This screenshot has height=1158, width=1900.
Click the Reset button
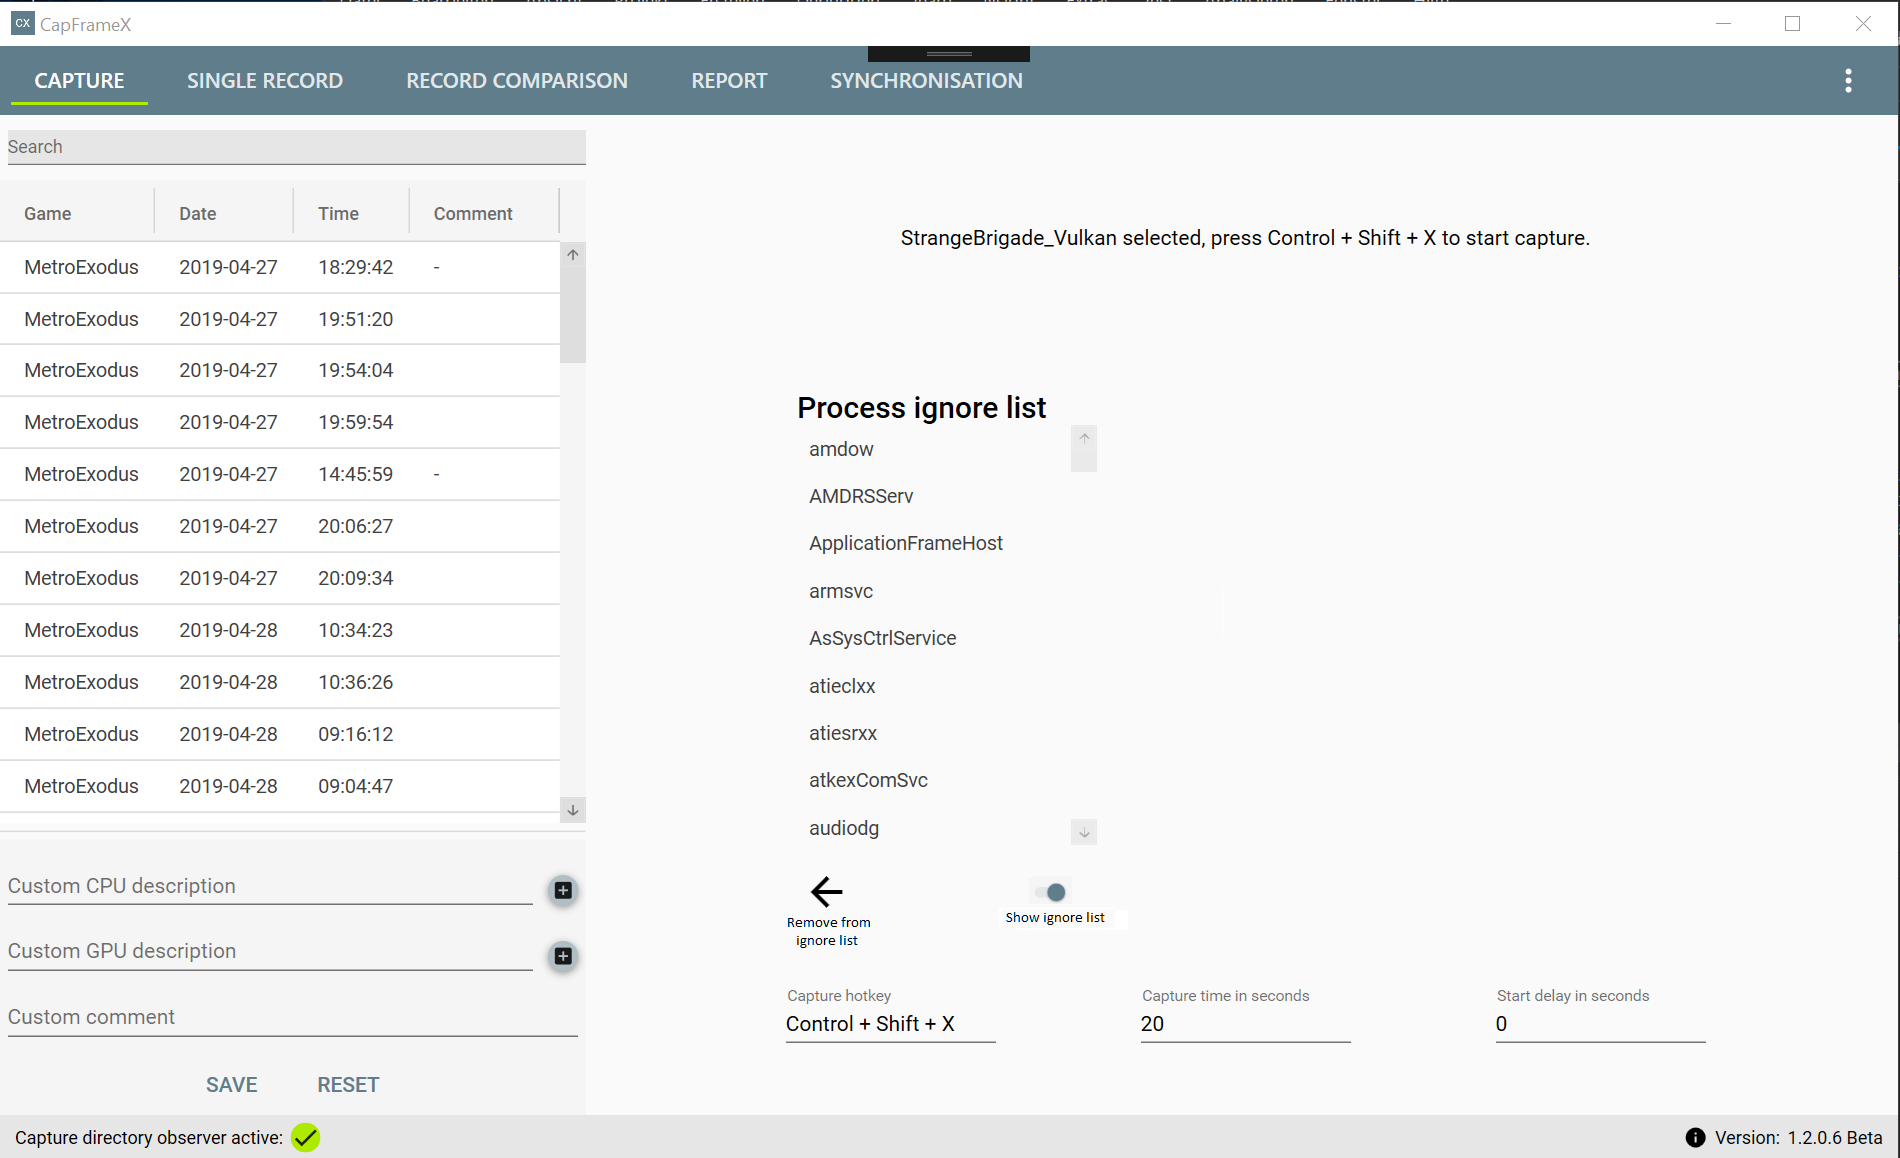tap(348, 1085)
